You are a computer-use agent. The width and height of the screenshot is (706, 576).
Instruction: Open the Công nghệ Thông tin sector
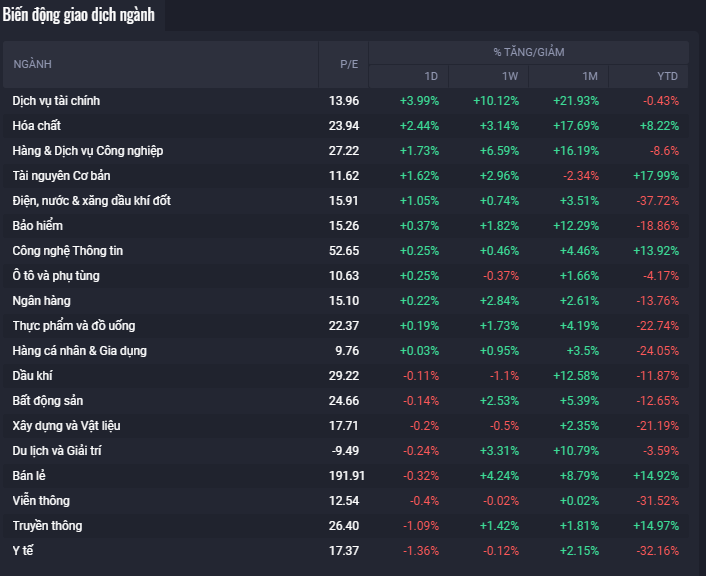pos(68,251)
